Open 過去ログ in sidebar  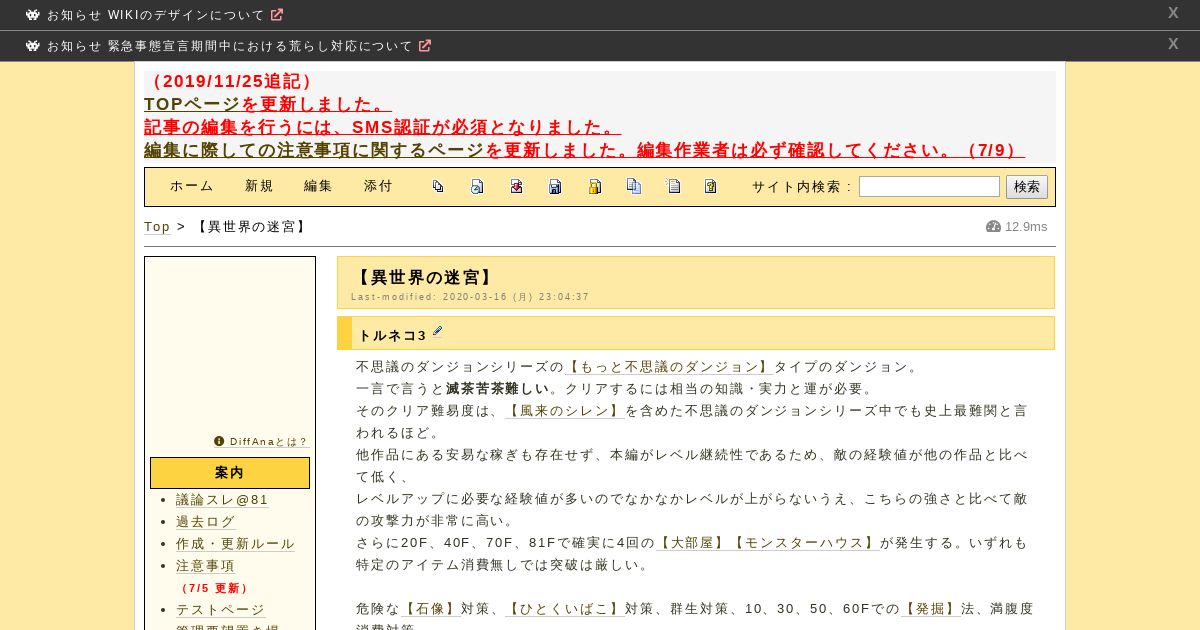[x=205, y=521]
